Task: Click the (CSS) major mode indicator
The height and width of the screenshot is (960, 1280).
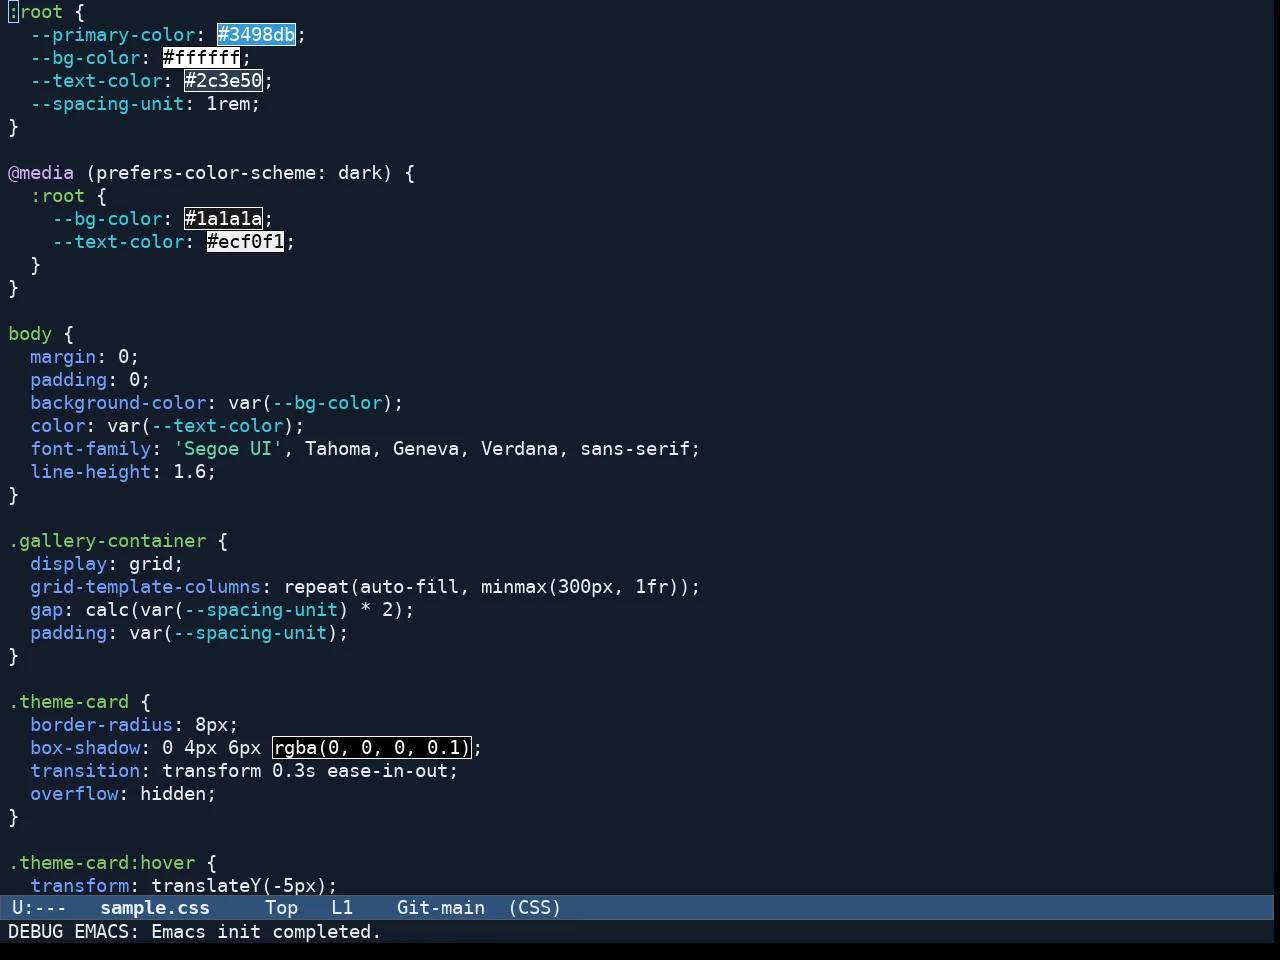Action: (x=535, y=908)
